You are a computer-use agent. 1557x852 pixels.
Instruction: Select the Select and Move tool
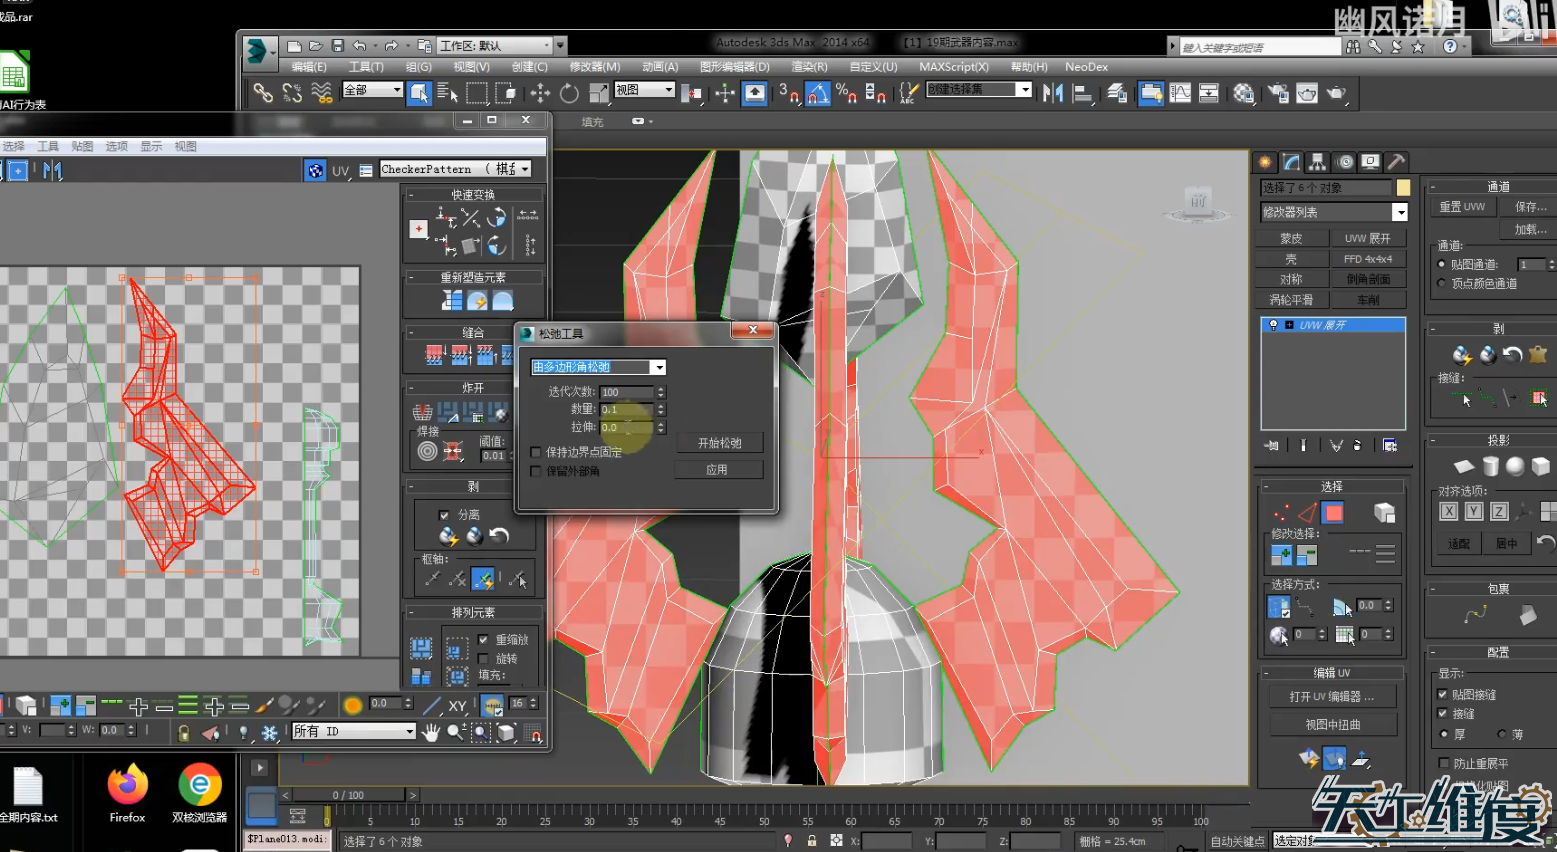click(x=540, y=94)
